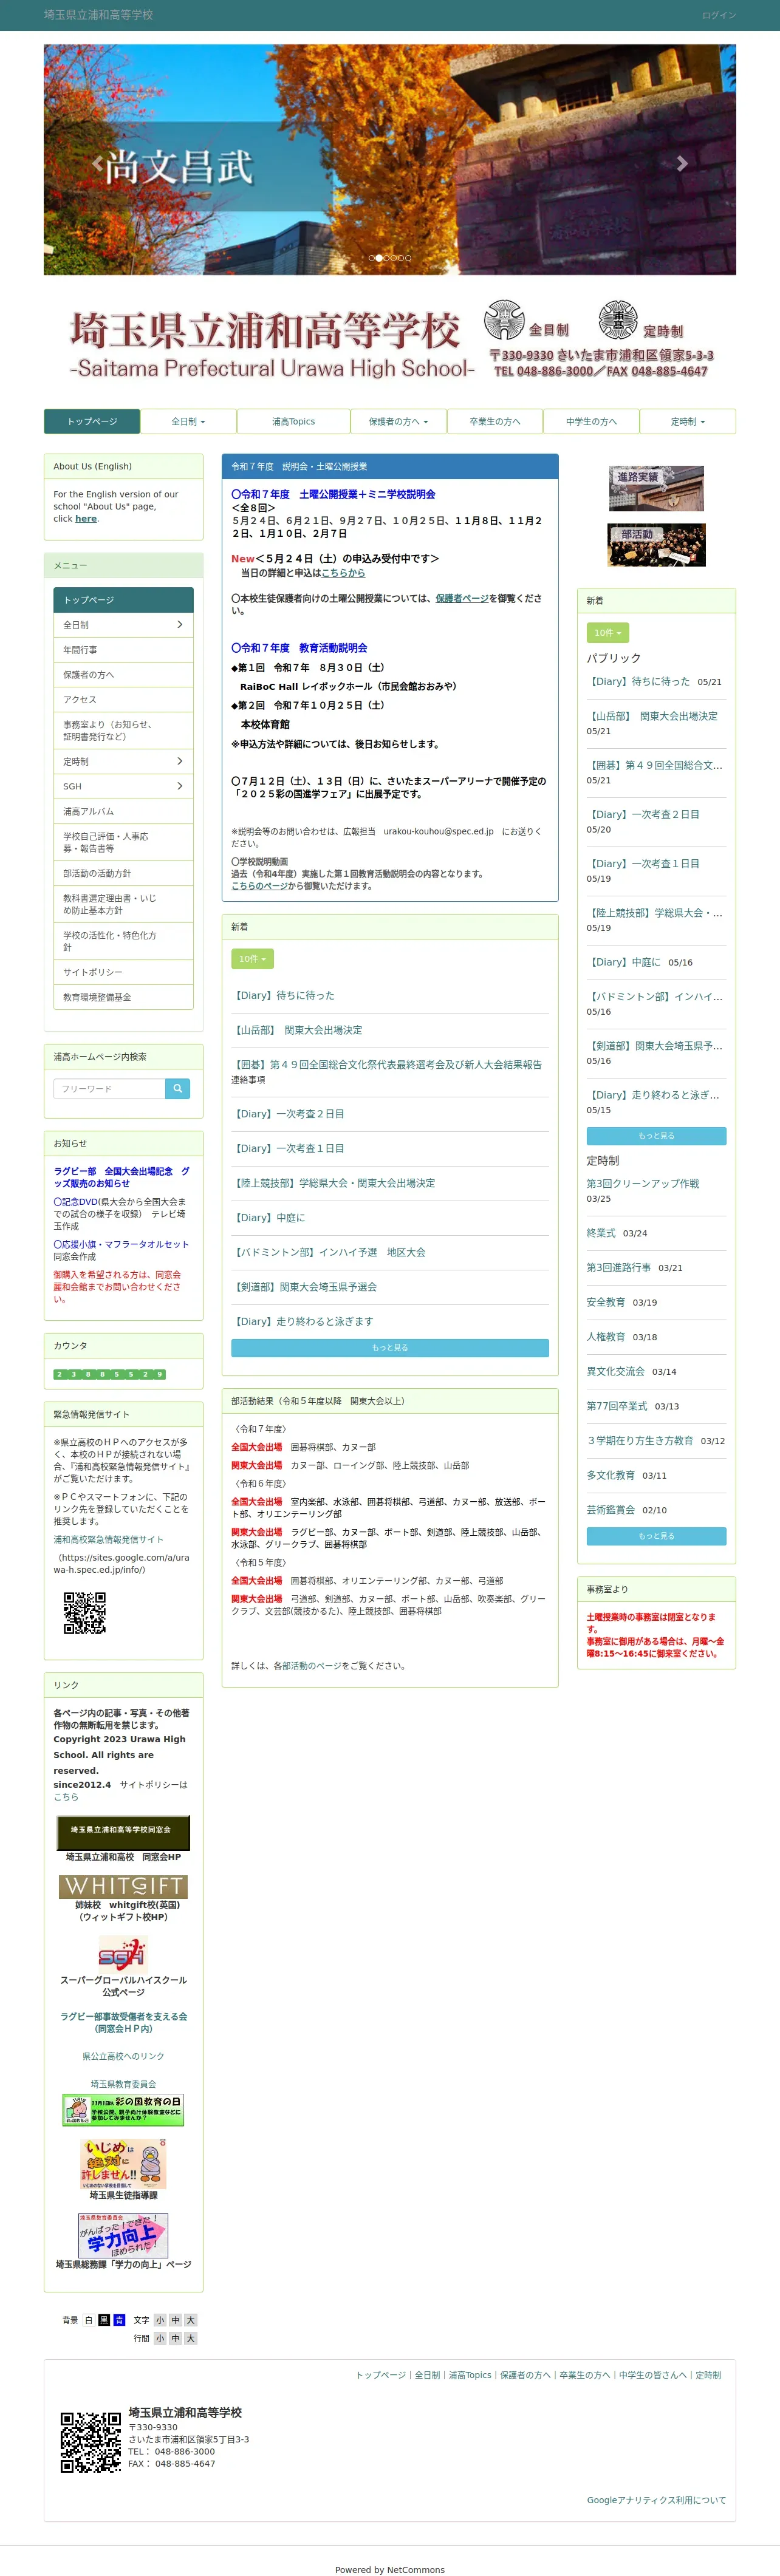Set font size 文字 to 大
The image size is (780, 2576).
point(190,2320)
